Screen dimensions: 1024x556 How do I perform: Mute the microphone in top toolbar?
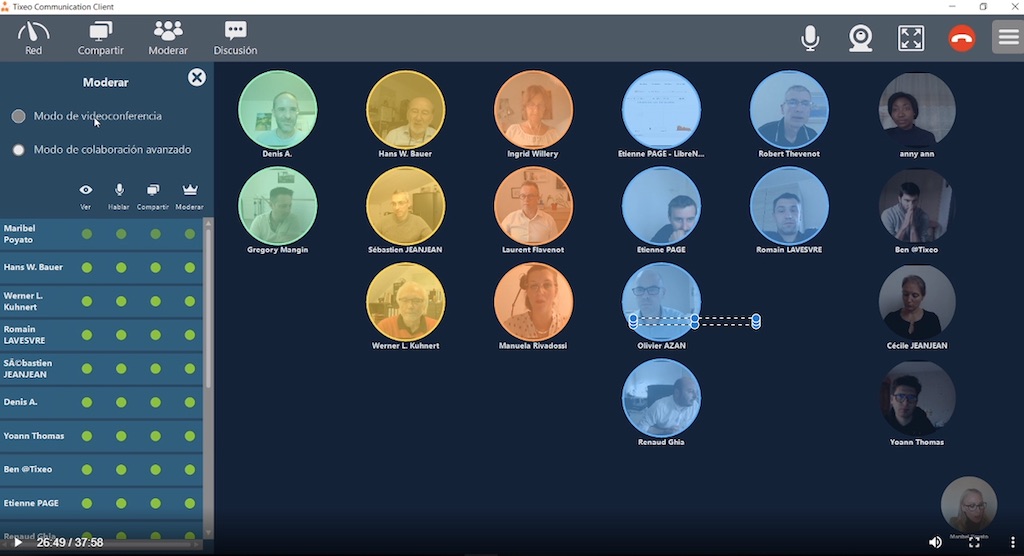coord(810,38)
